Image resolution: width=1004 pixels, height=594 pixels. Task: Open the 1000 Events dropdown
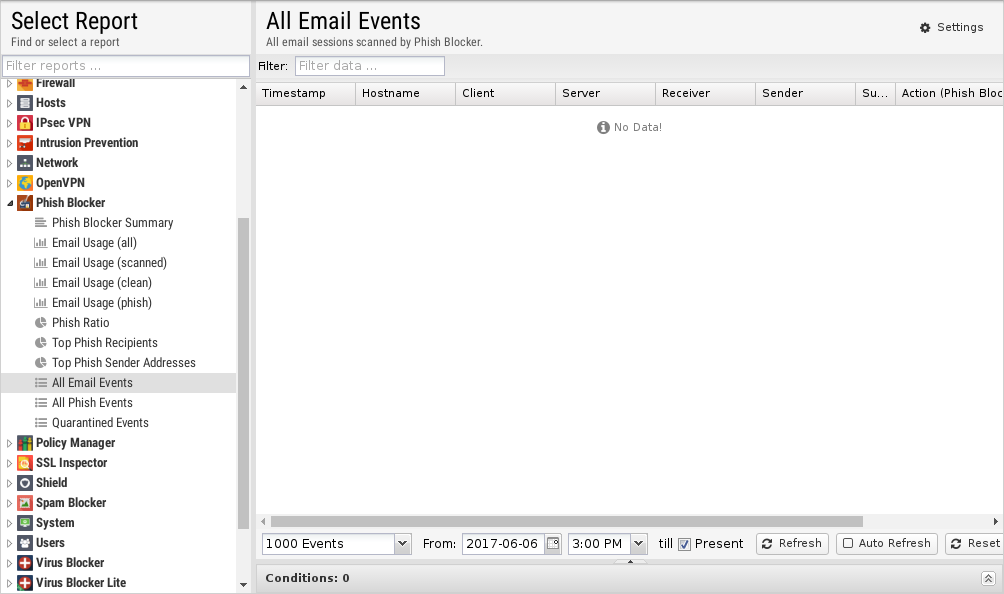tap(402, 543)
